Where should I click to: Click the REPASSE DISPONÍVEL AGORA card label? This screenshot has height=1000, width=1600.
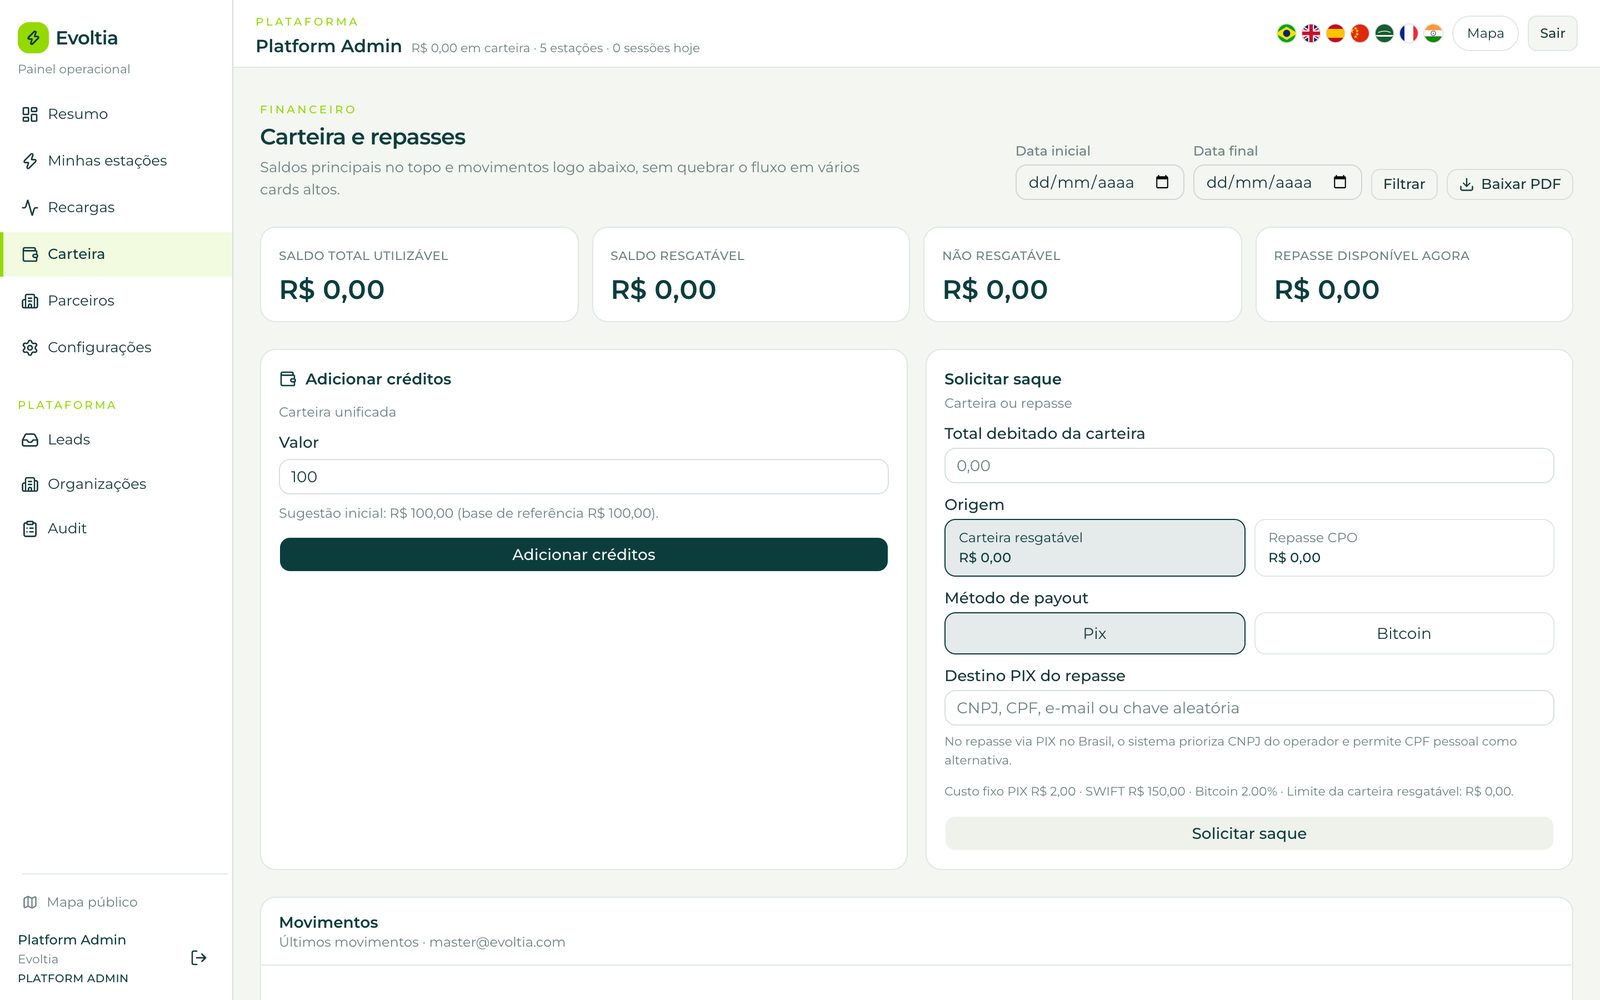(1371, 256)
